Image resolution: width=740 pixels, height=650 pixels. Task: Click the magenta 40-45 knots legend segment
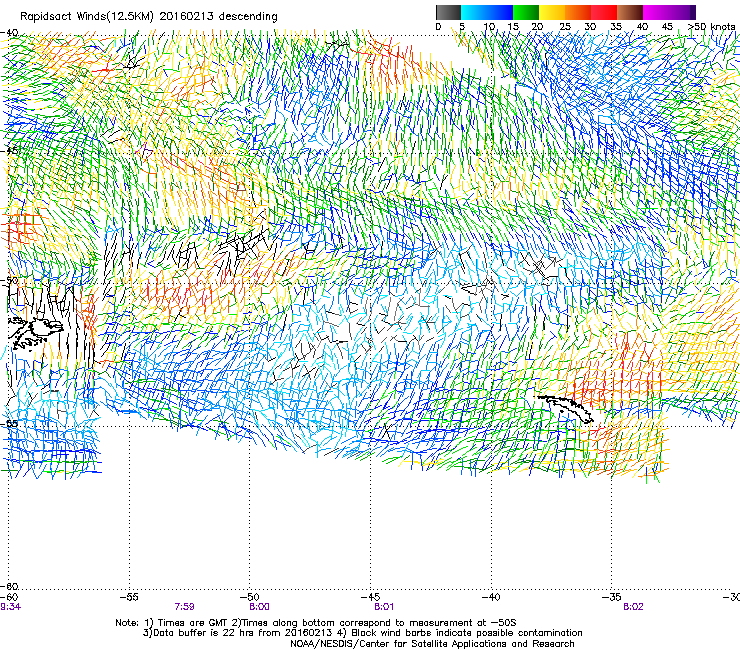pyautogui.click(x=656, y=12)
